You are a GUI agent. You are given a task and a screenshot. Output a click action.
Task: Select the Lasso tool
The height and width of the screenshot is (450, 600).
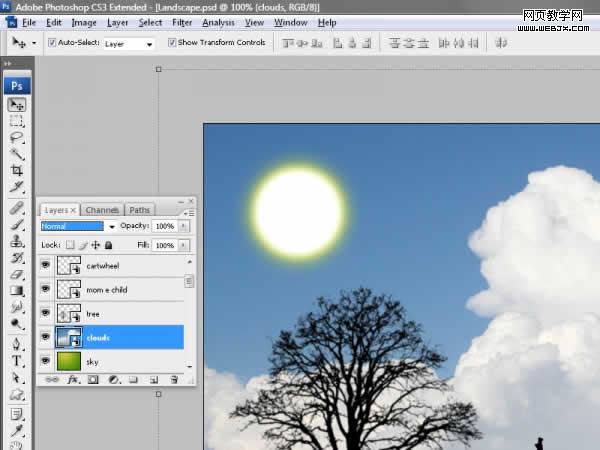[17, 138]
